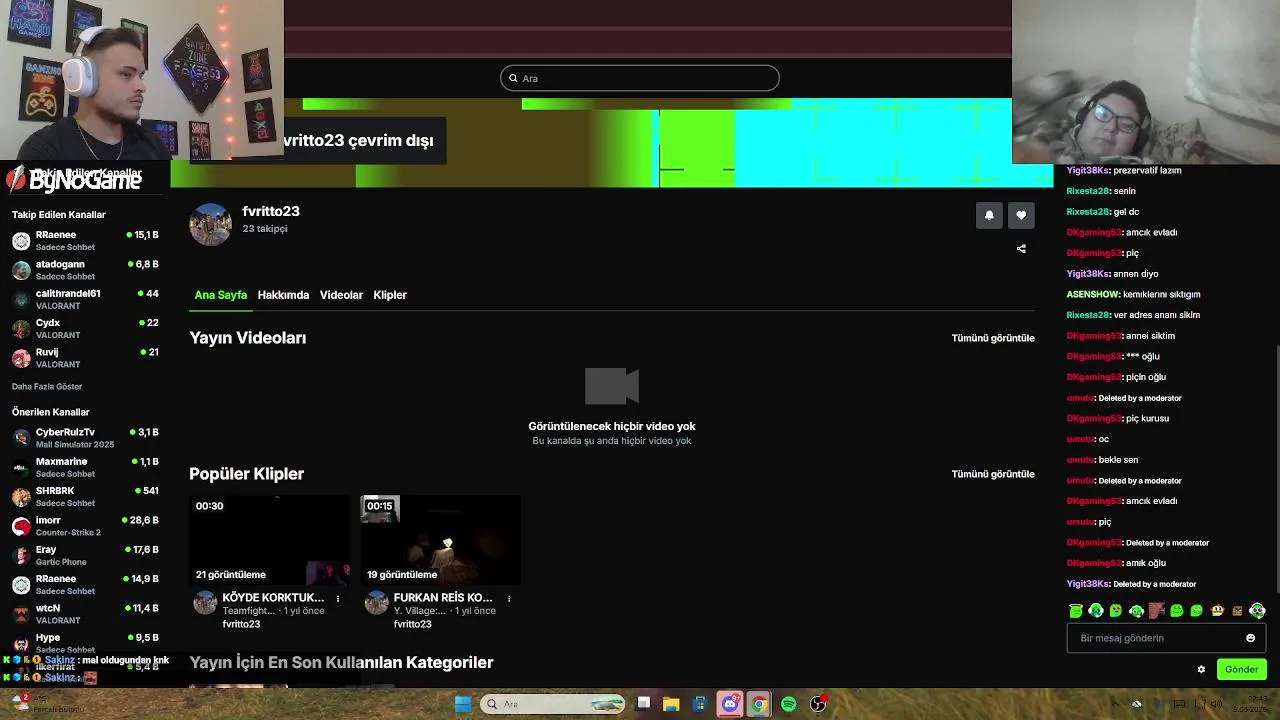
Task: Open Hype channel in sidebar
Action: pos(85,643)
